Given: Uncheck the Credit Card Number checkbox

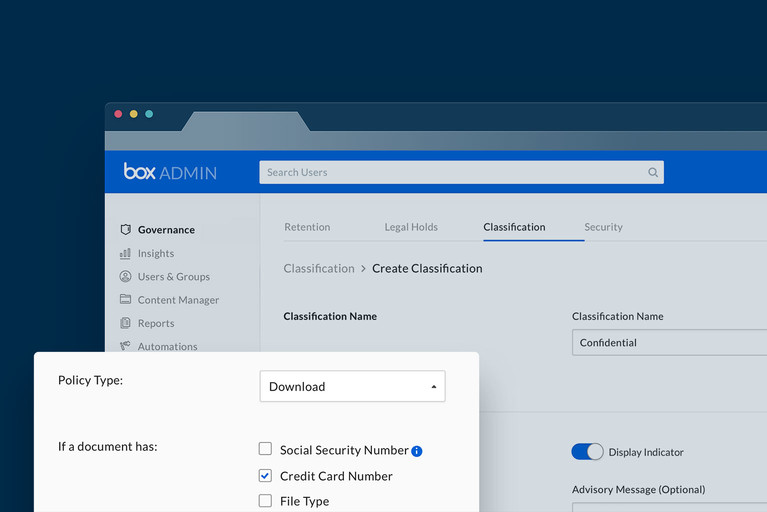Looking at the screenshot, I should click(265, 476).
